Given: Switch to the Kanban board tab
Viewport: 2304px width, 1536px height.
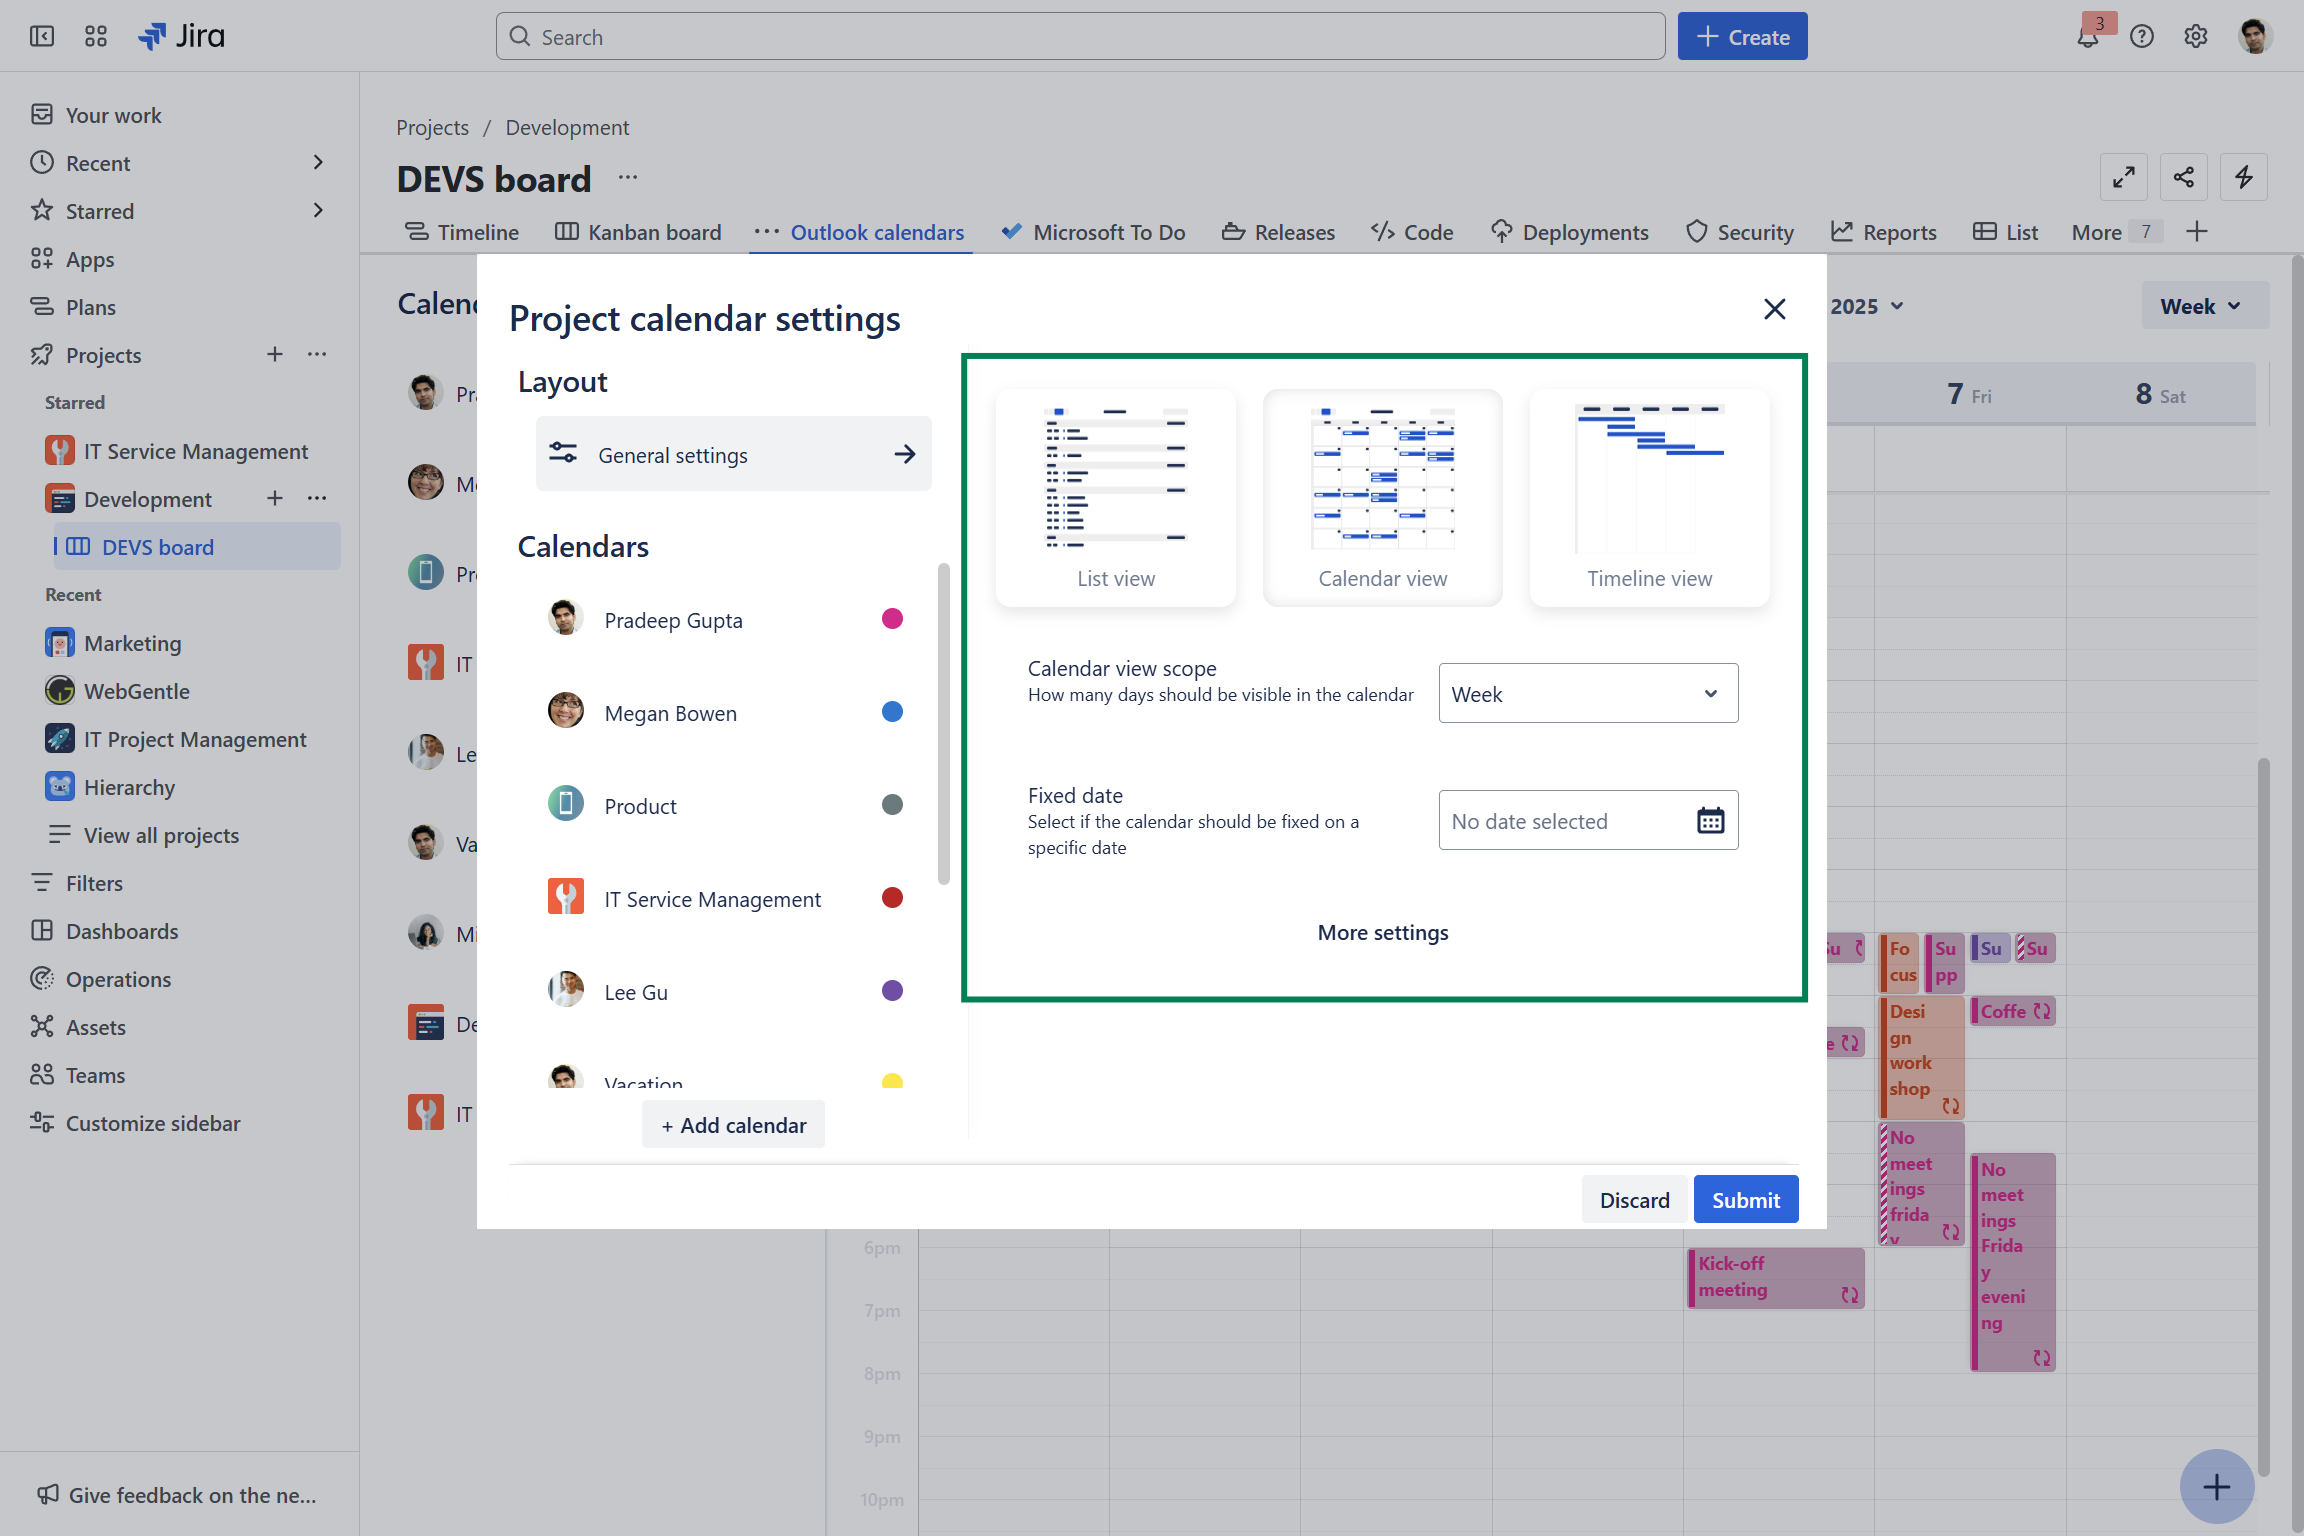Looking at the screenshot, I should [x=638, y=232].
